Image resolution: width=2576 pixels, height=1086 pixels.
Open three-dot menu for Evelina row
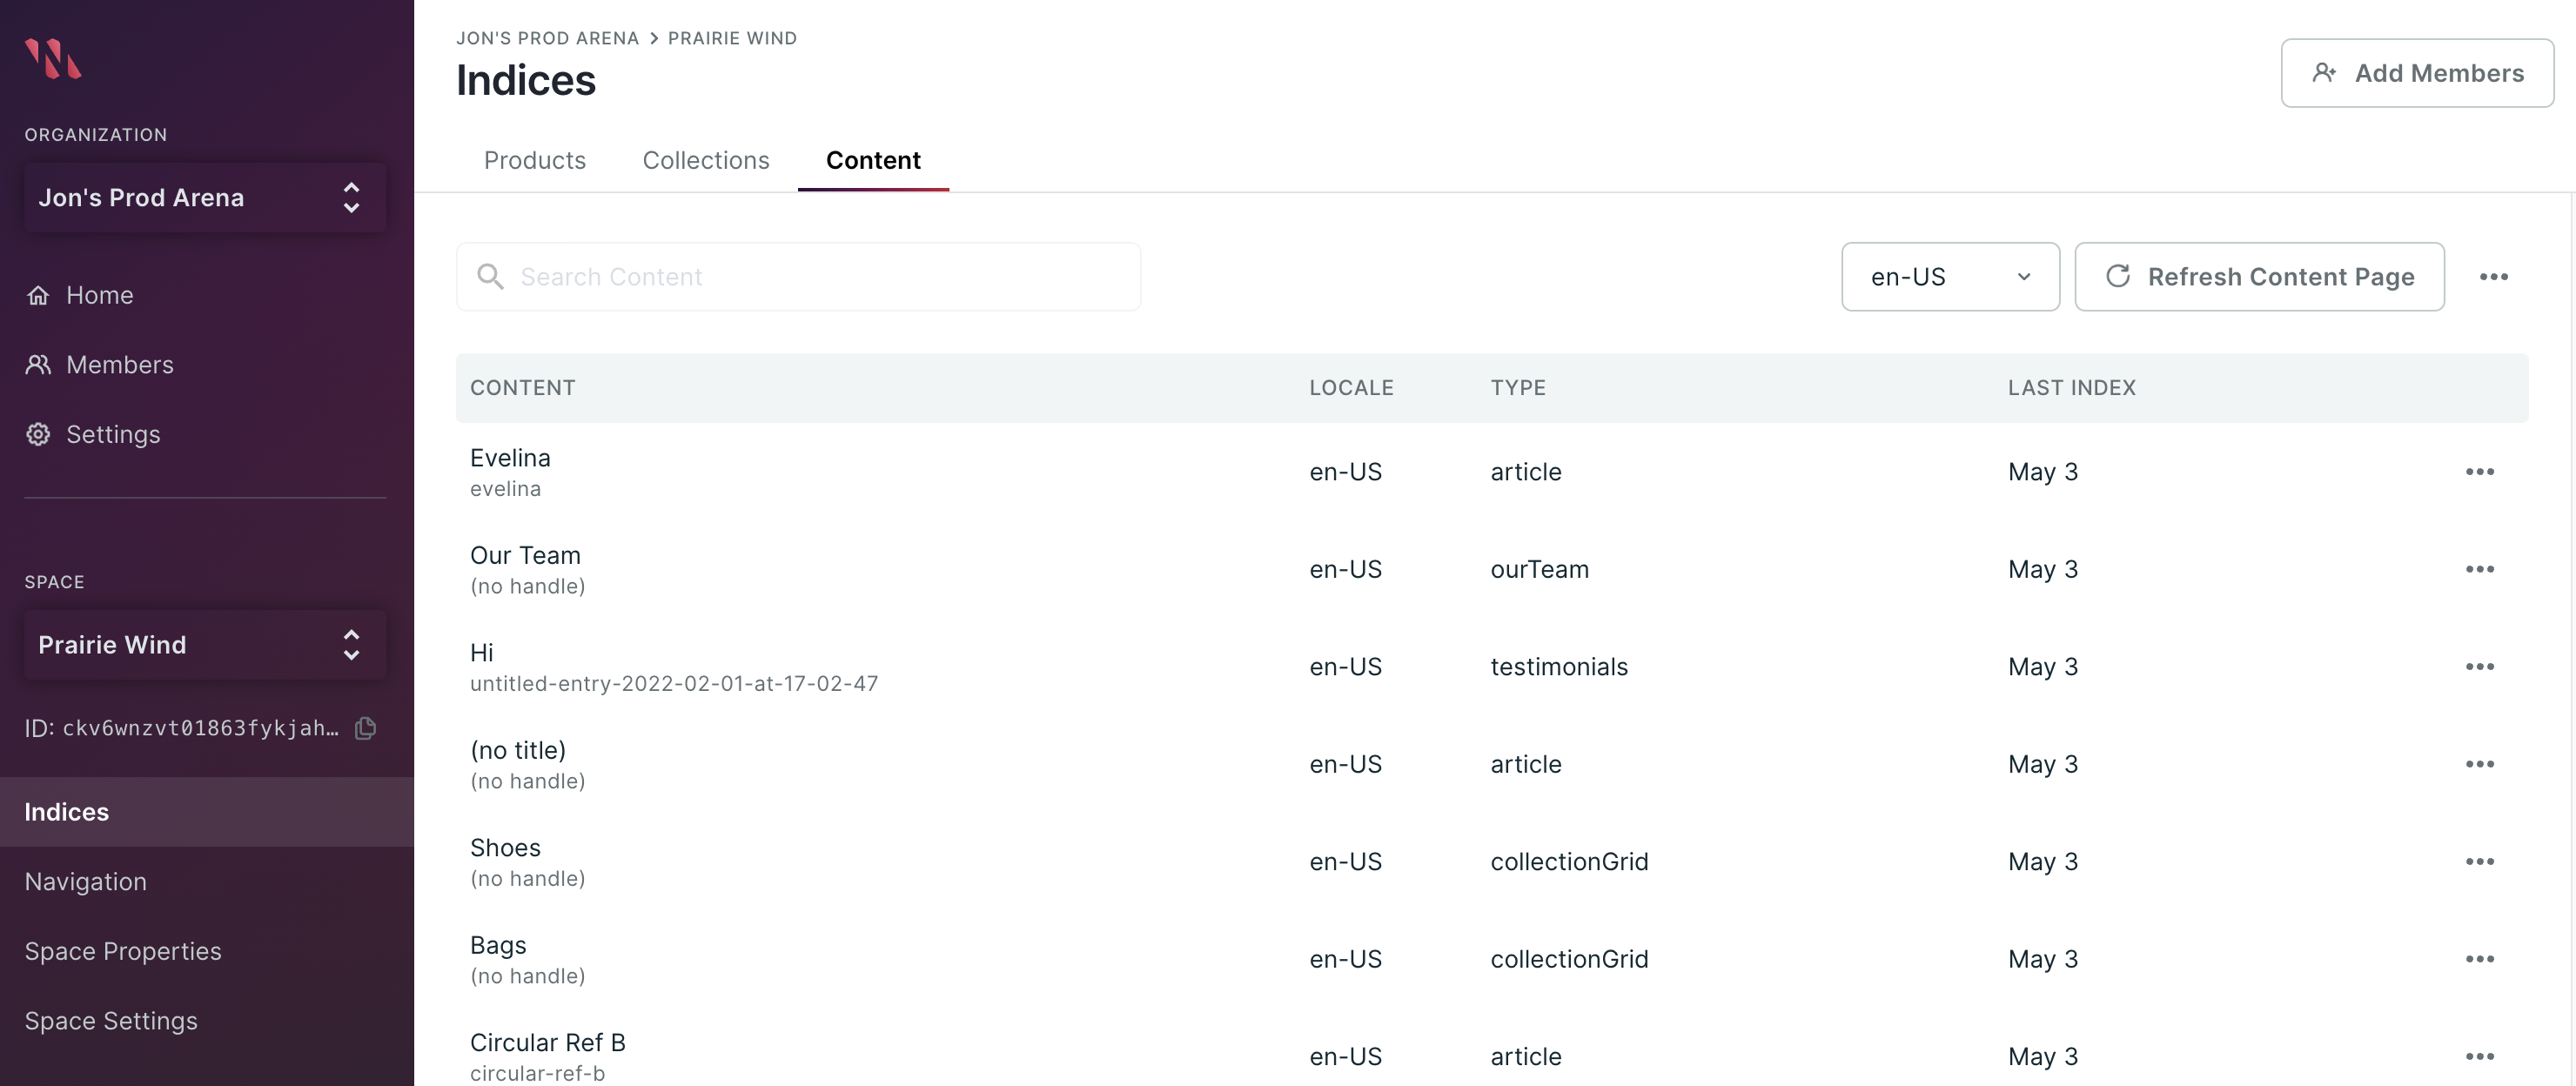2479,472
